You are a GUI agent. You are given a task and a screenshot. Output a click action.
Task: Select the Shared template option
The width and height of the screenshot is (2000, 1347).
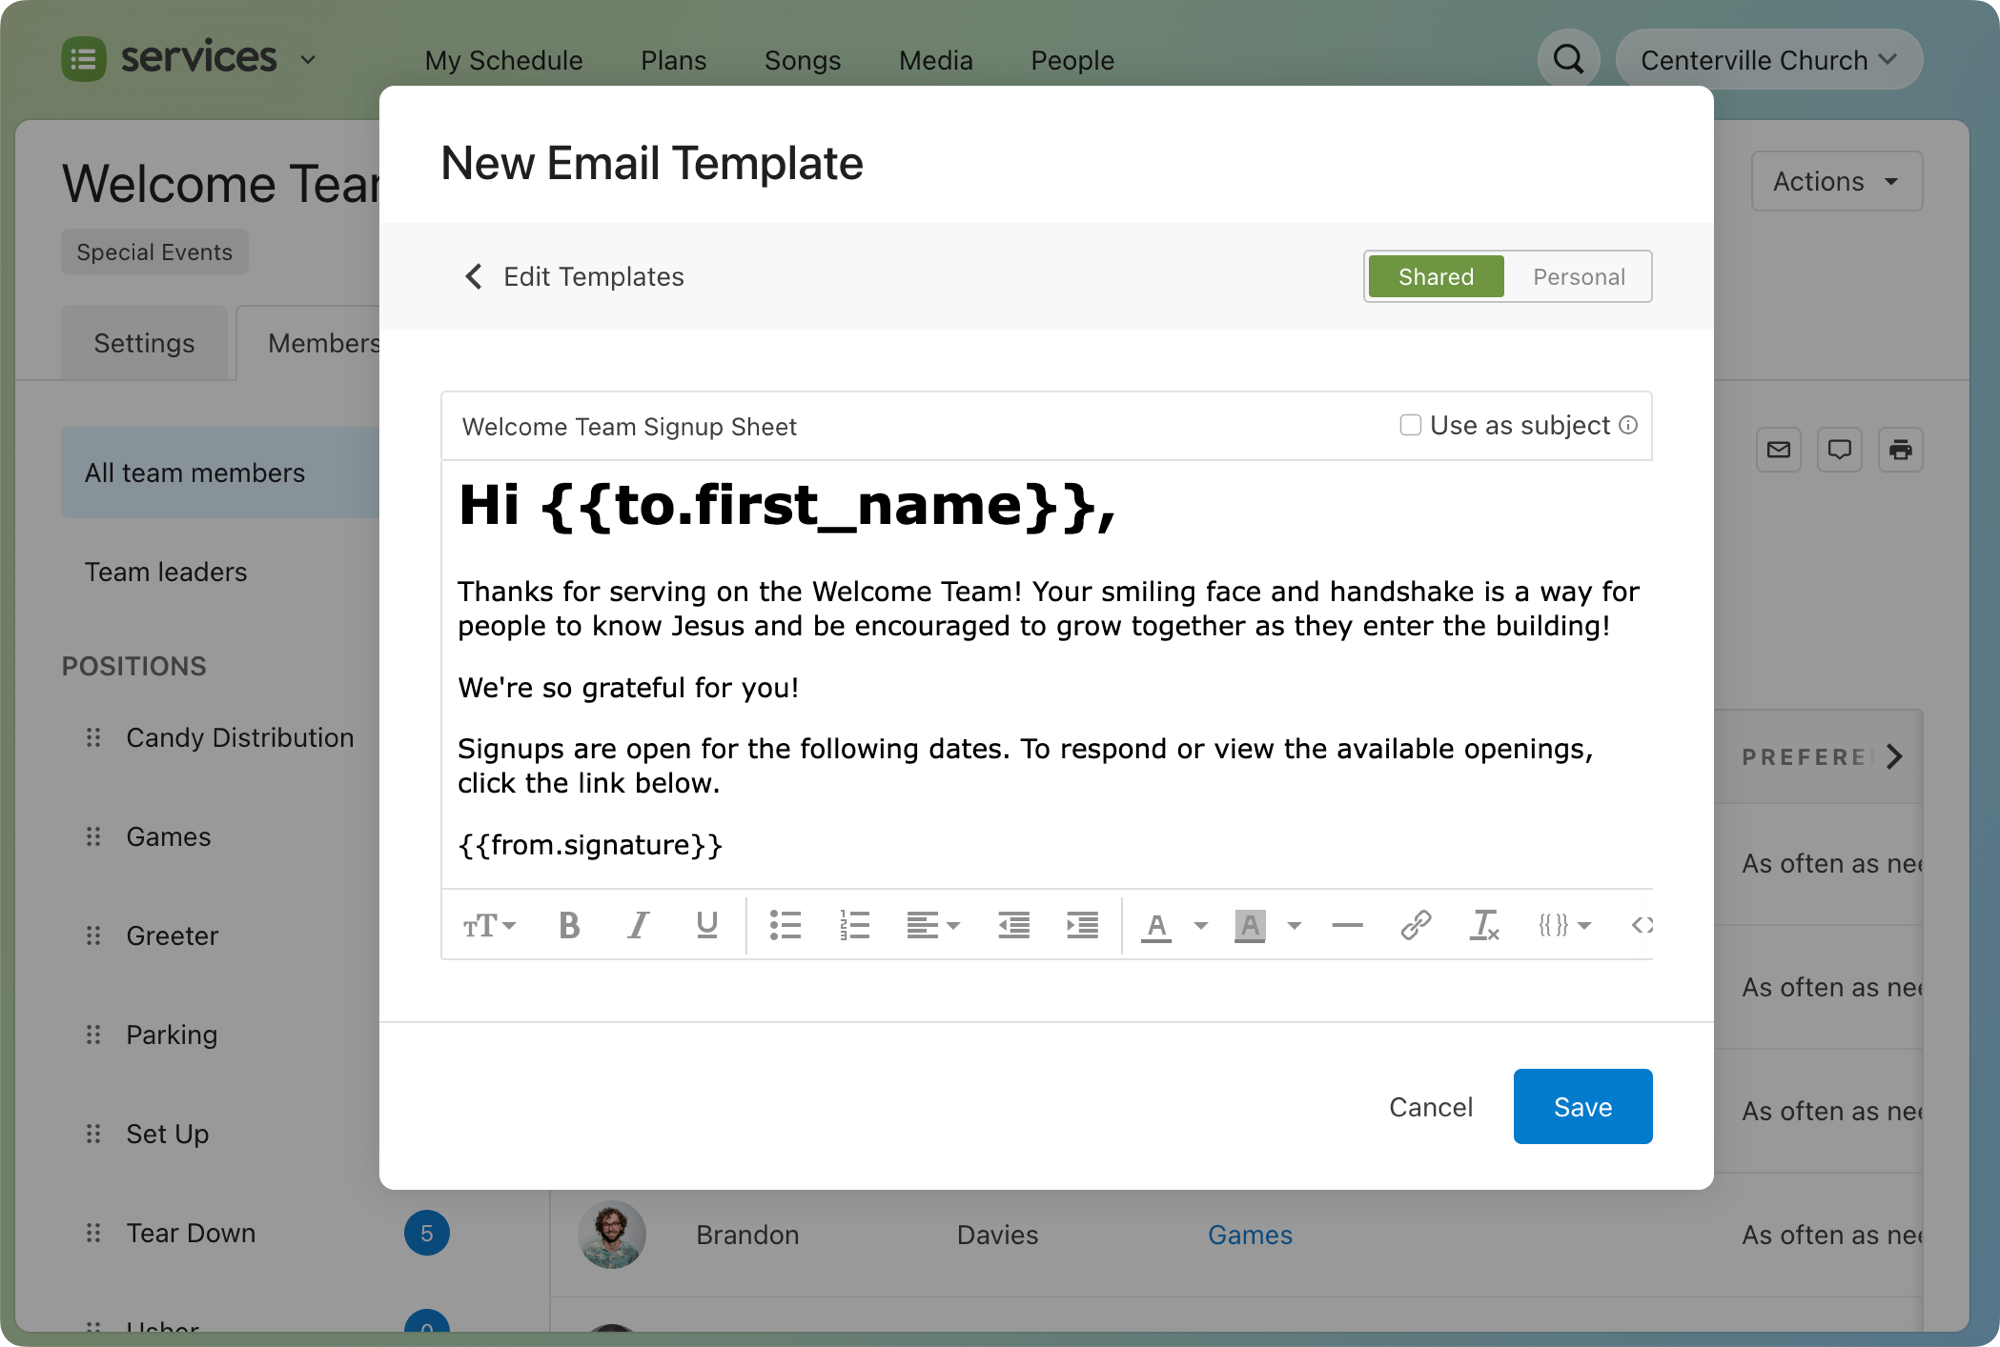[1435, 277]
